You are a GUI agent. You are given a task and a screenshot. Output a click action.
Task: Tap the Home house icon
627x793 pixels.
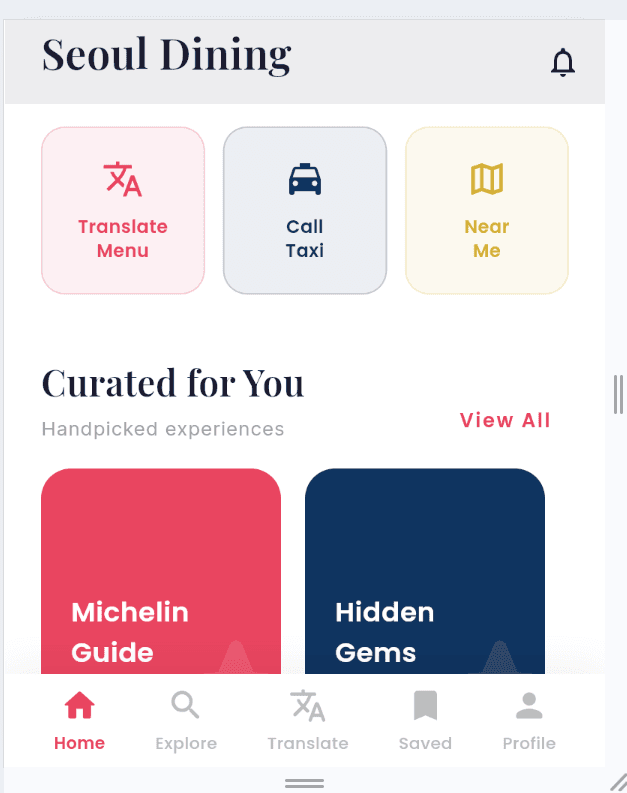pyautogui.click(x=79, y=706)
